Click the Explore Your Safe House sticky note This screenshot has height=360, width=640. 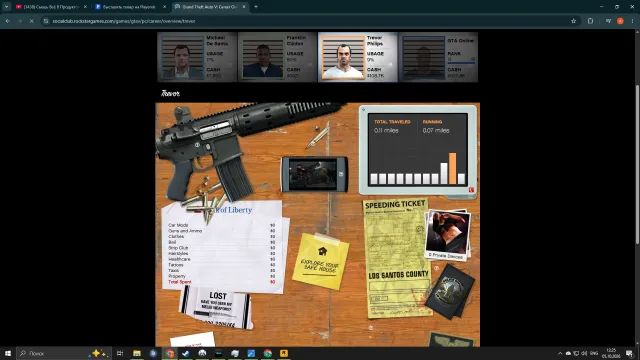(321, 261)
